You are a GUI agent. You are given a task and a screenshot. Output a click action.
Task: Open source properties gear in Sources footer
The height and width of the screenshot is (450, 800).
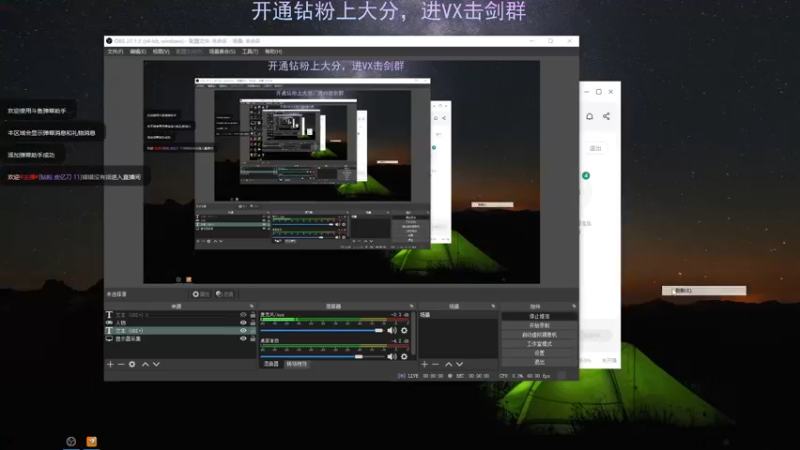[x=132, y=364]
